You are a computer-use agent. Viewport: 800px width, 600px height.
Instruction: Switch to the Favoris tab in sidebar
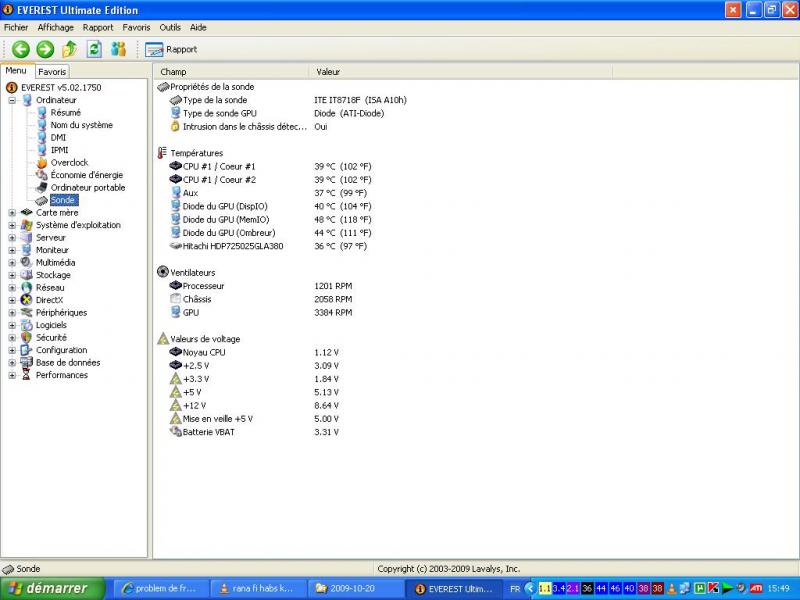[52, 72]
